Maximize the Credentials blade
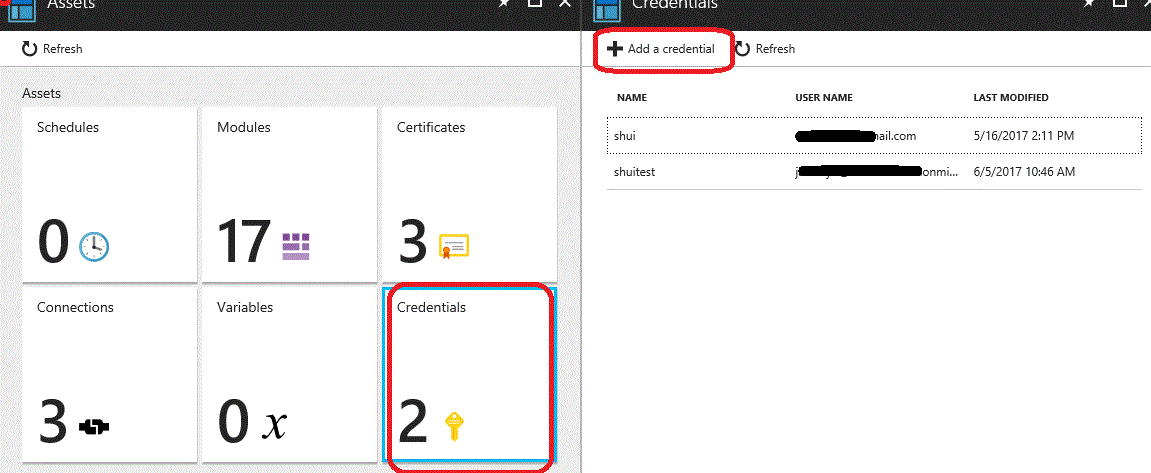Viewport: 1151px width, 473px height. [x=1119, y=4]
